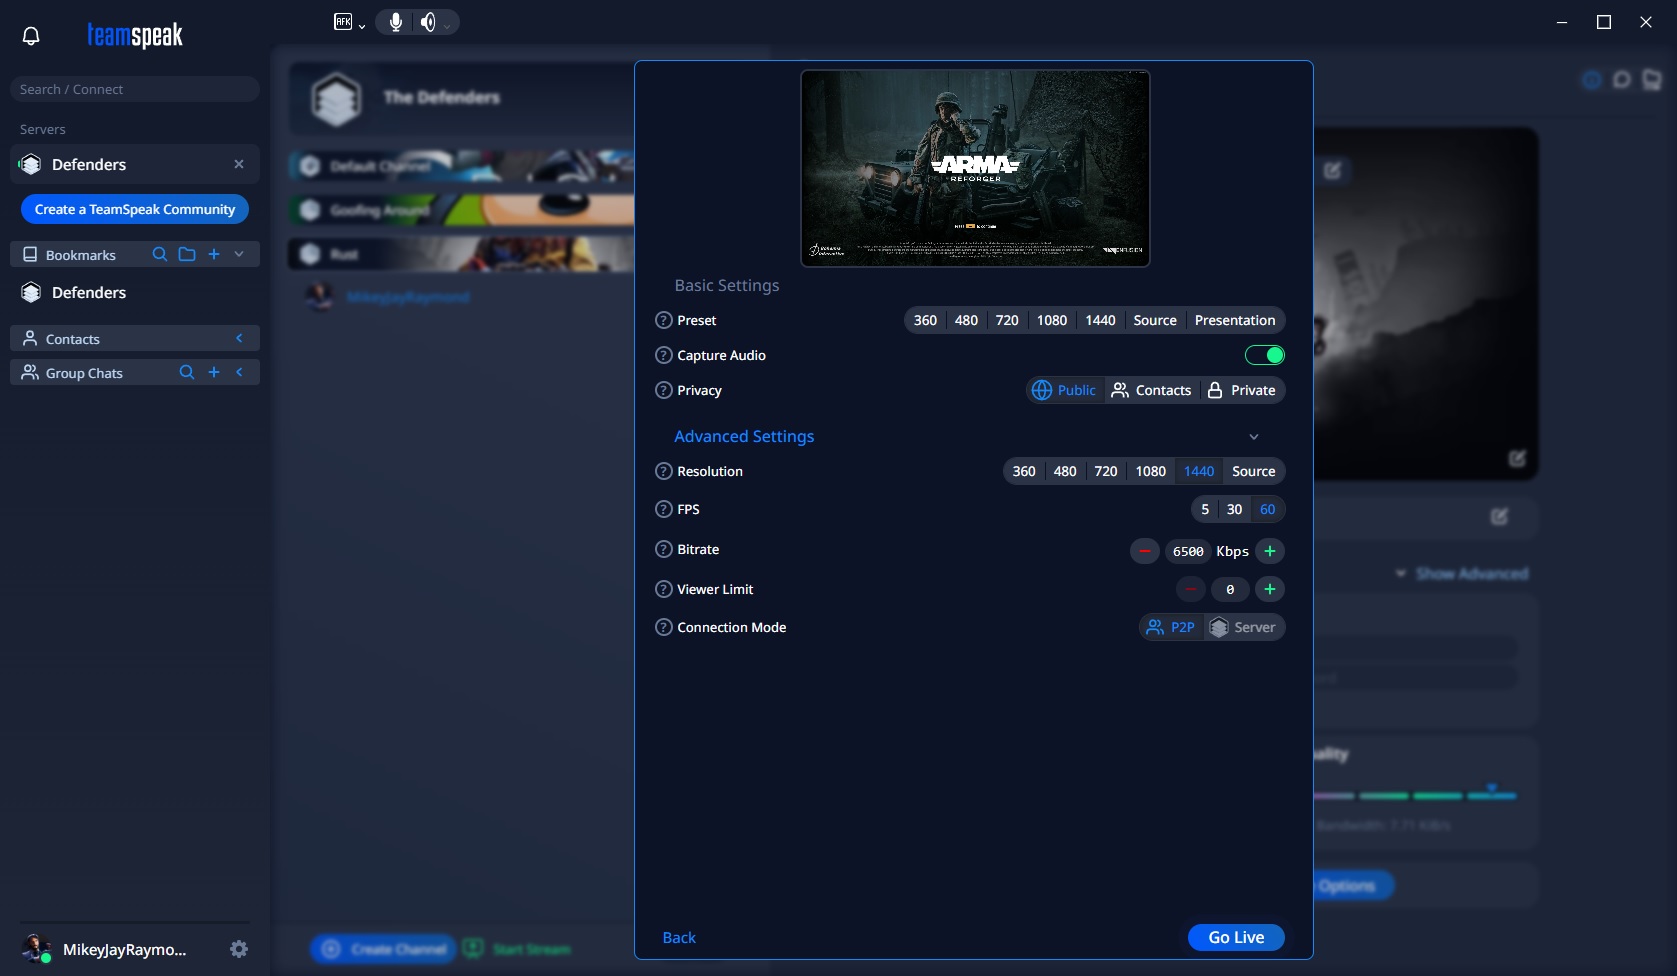Increase the viewer limit plus button
This screenshot has width=1677, height=976.
[x=1270, y=589]
